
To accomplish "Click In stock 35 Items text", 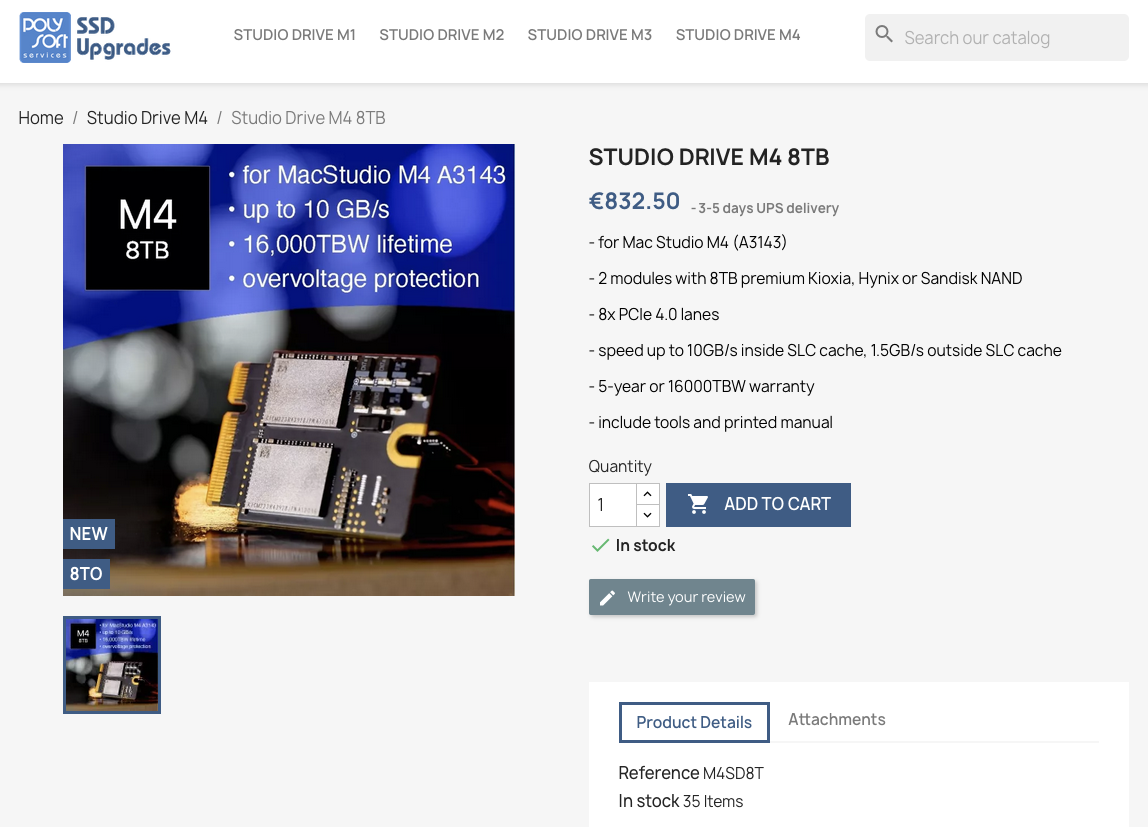I will [x=681, y=801].
